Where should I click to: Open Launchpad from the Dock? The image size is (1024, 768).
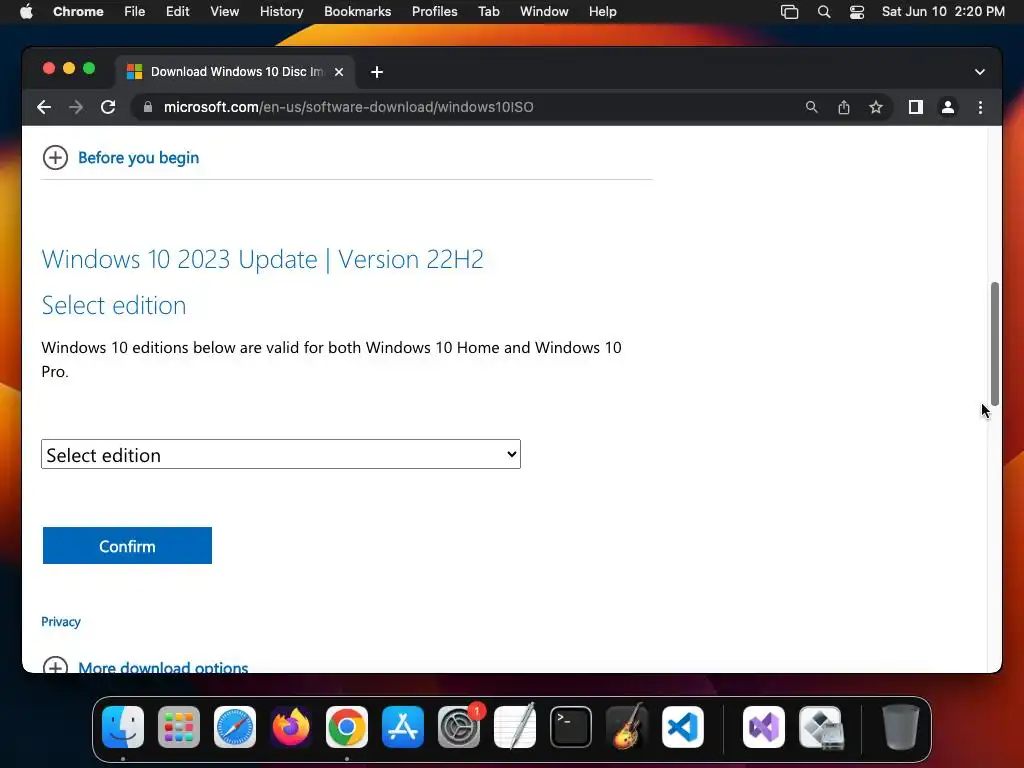179,727
